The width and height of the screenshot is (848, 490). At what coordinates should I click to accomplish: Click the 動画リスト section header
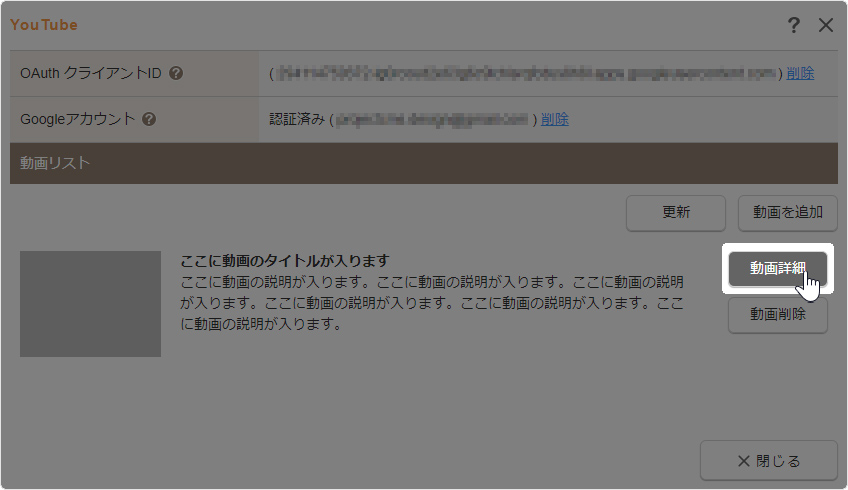[423, 163]
